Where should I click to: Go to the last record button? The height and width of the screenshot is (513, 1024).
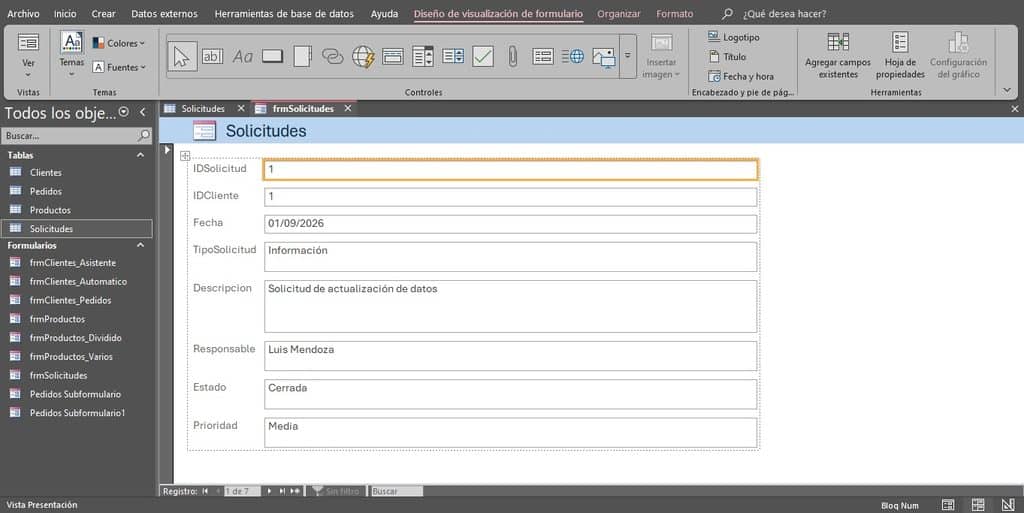tap(281, 491)
